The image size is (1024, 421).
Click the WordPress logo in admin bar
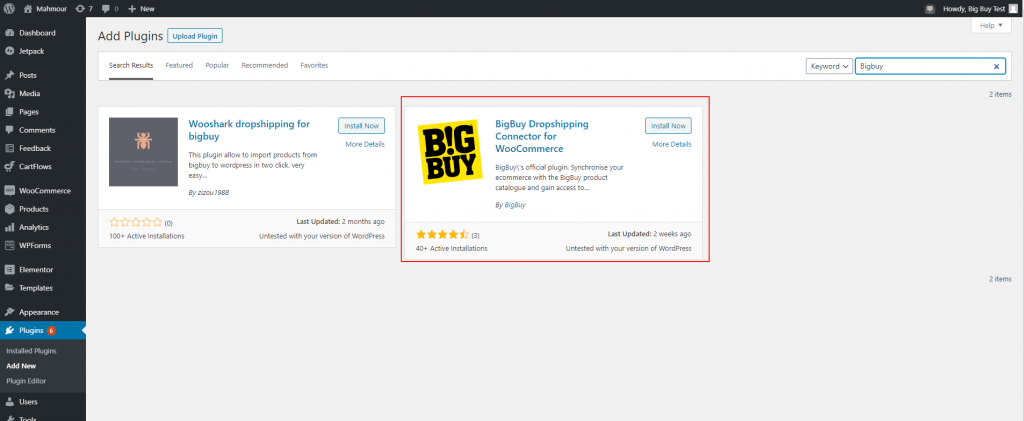pos(9,9)
